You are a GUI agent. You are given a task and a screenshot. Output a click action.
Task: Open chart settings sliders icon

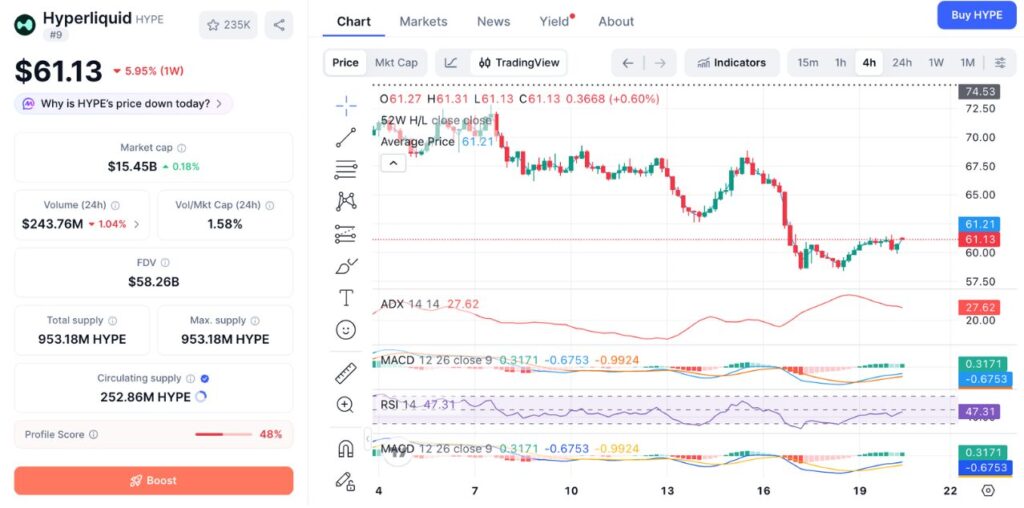point(1000,63)
